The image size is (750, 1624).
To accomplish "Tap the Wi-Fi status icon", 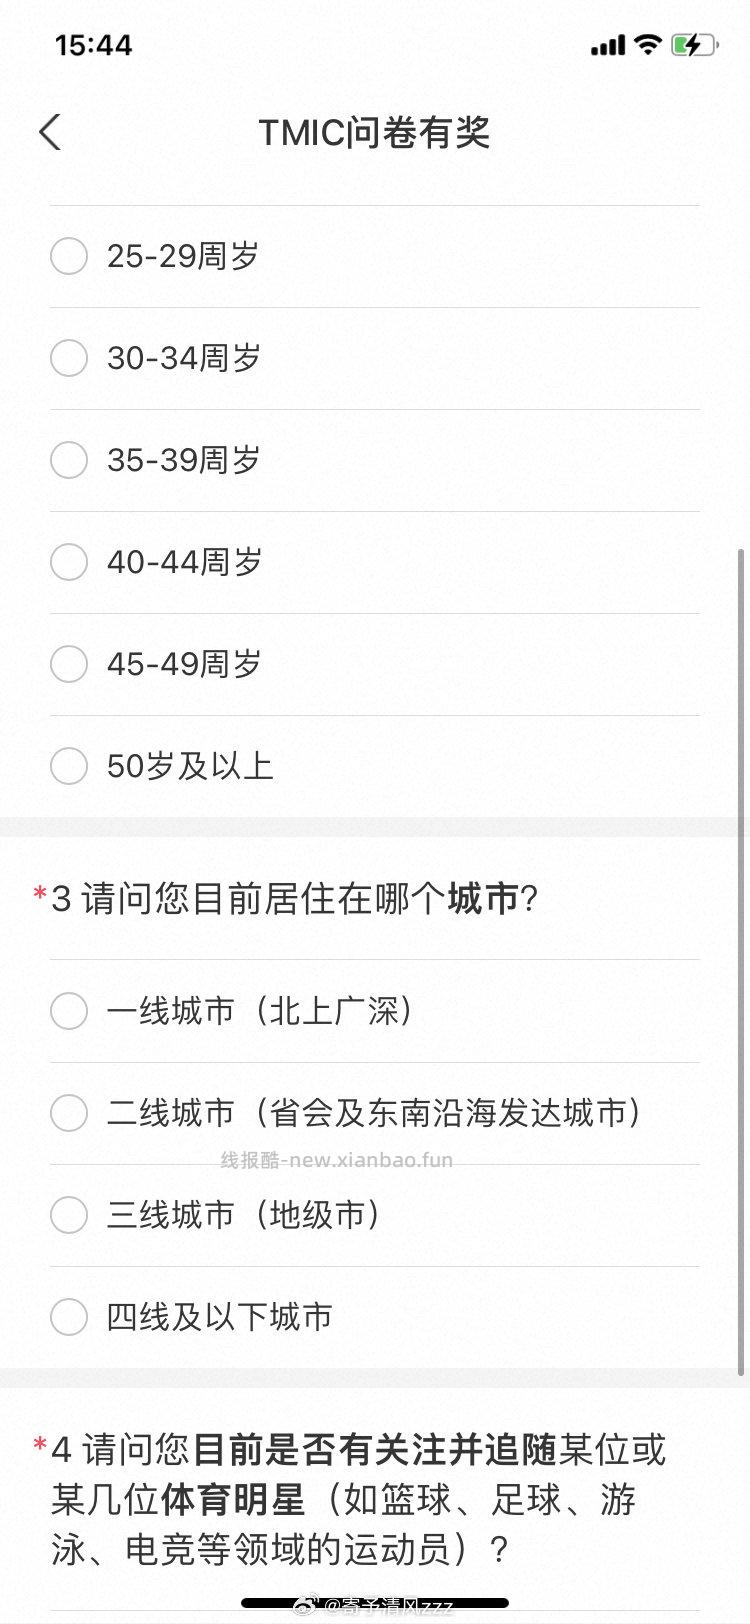I will [648, 45].
